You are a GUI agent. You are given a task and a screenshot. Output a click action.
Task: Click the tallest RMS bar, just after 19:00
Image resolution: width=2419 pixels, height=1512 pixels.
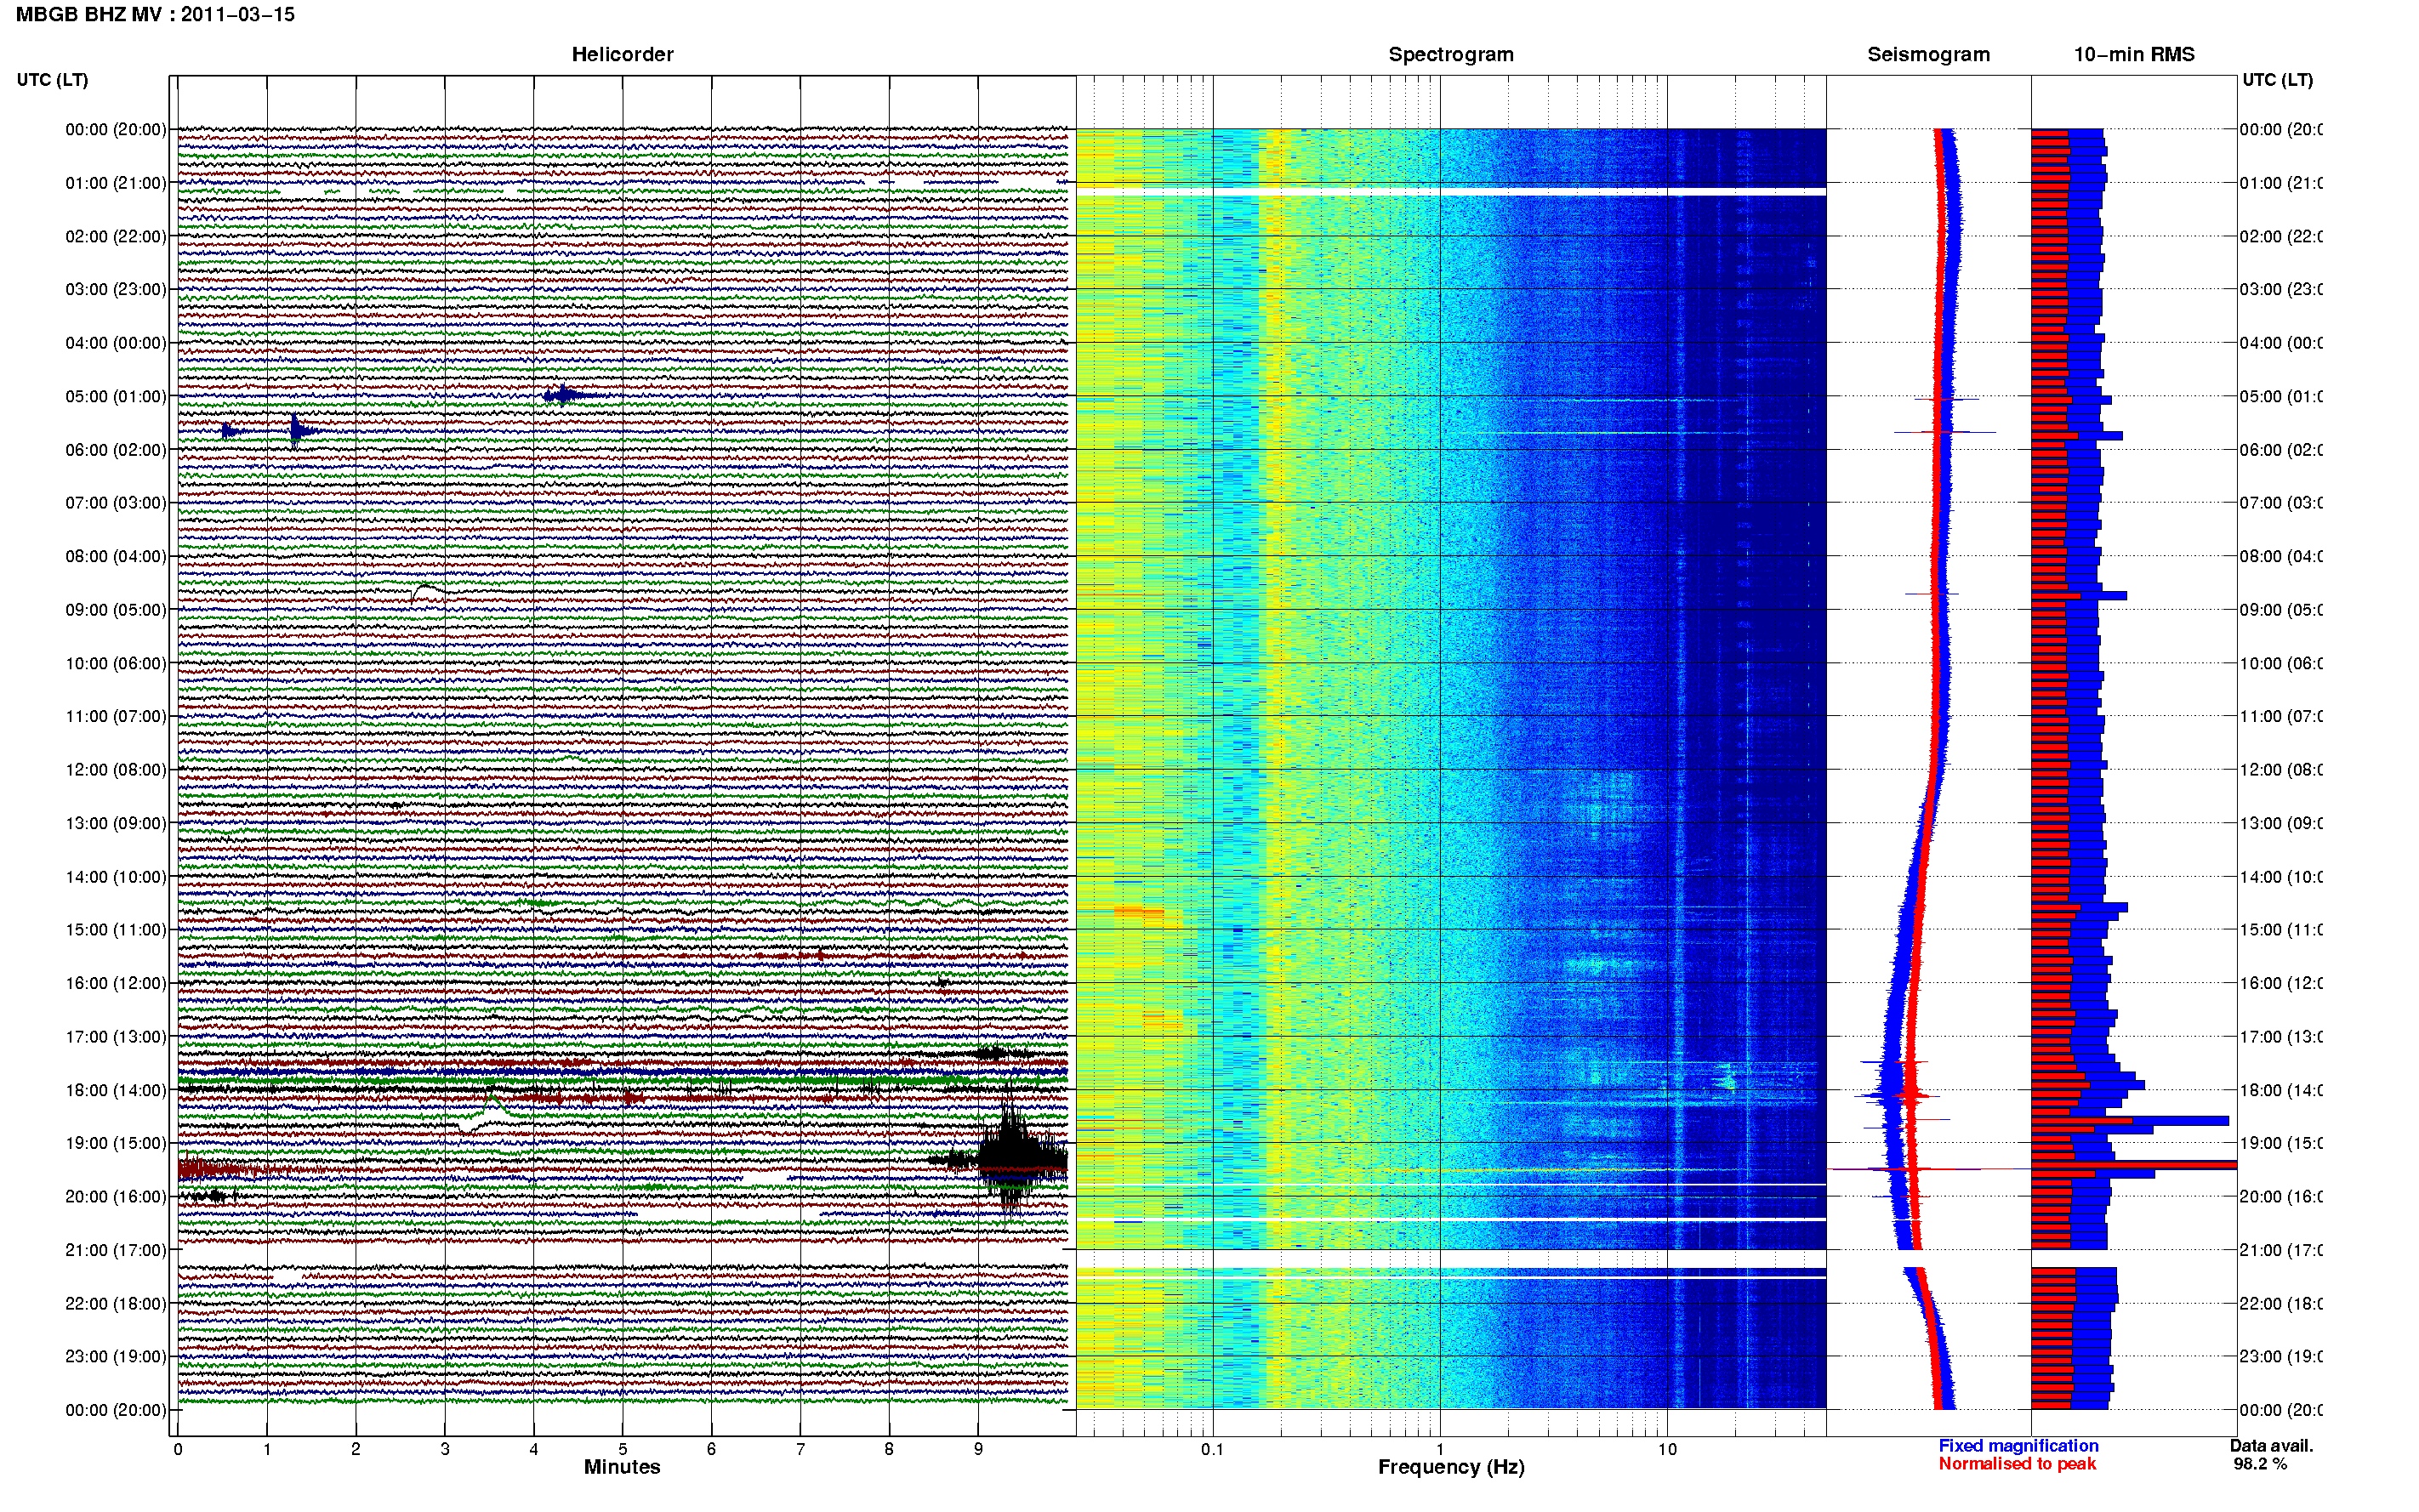point(2134,1165)
